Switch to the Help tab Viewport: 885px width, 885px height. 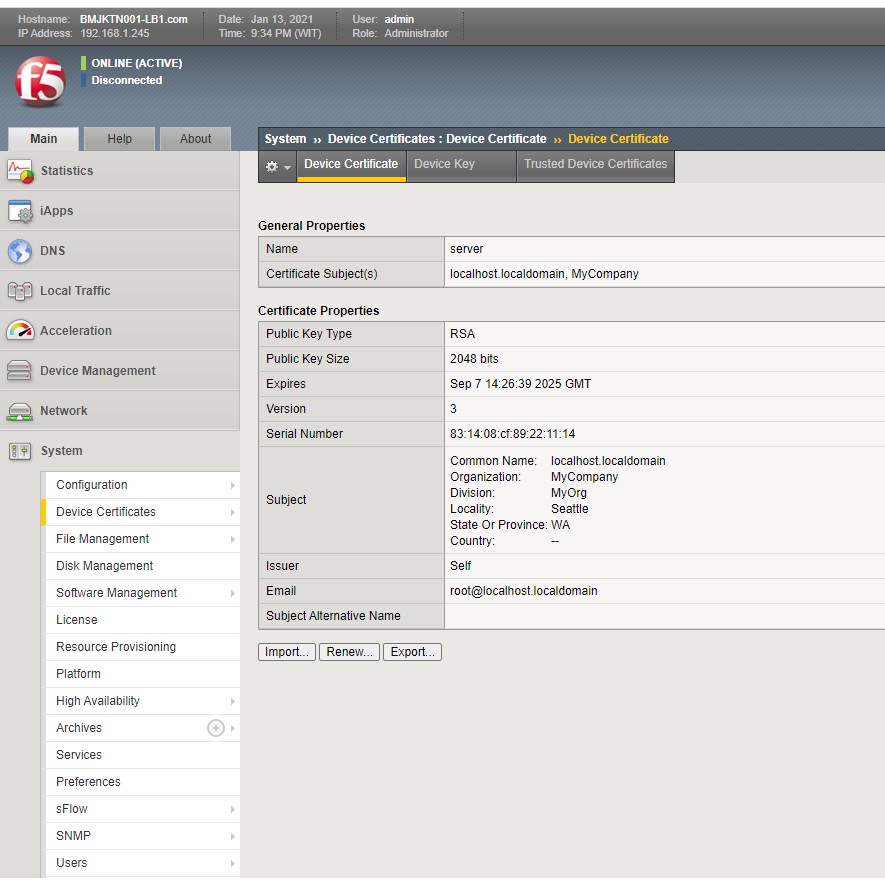pyautogui.click(x=119, y=139)
